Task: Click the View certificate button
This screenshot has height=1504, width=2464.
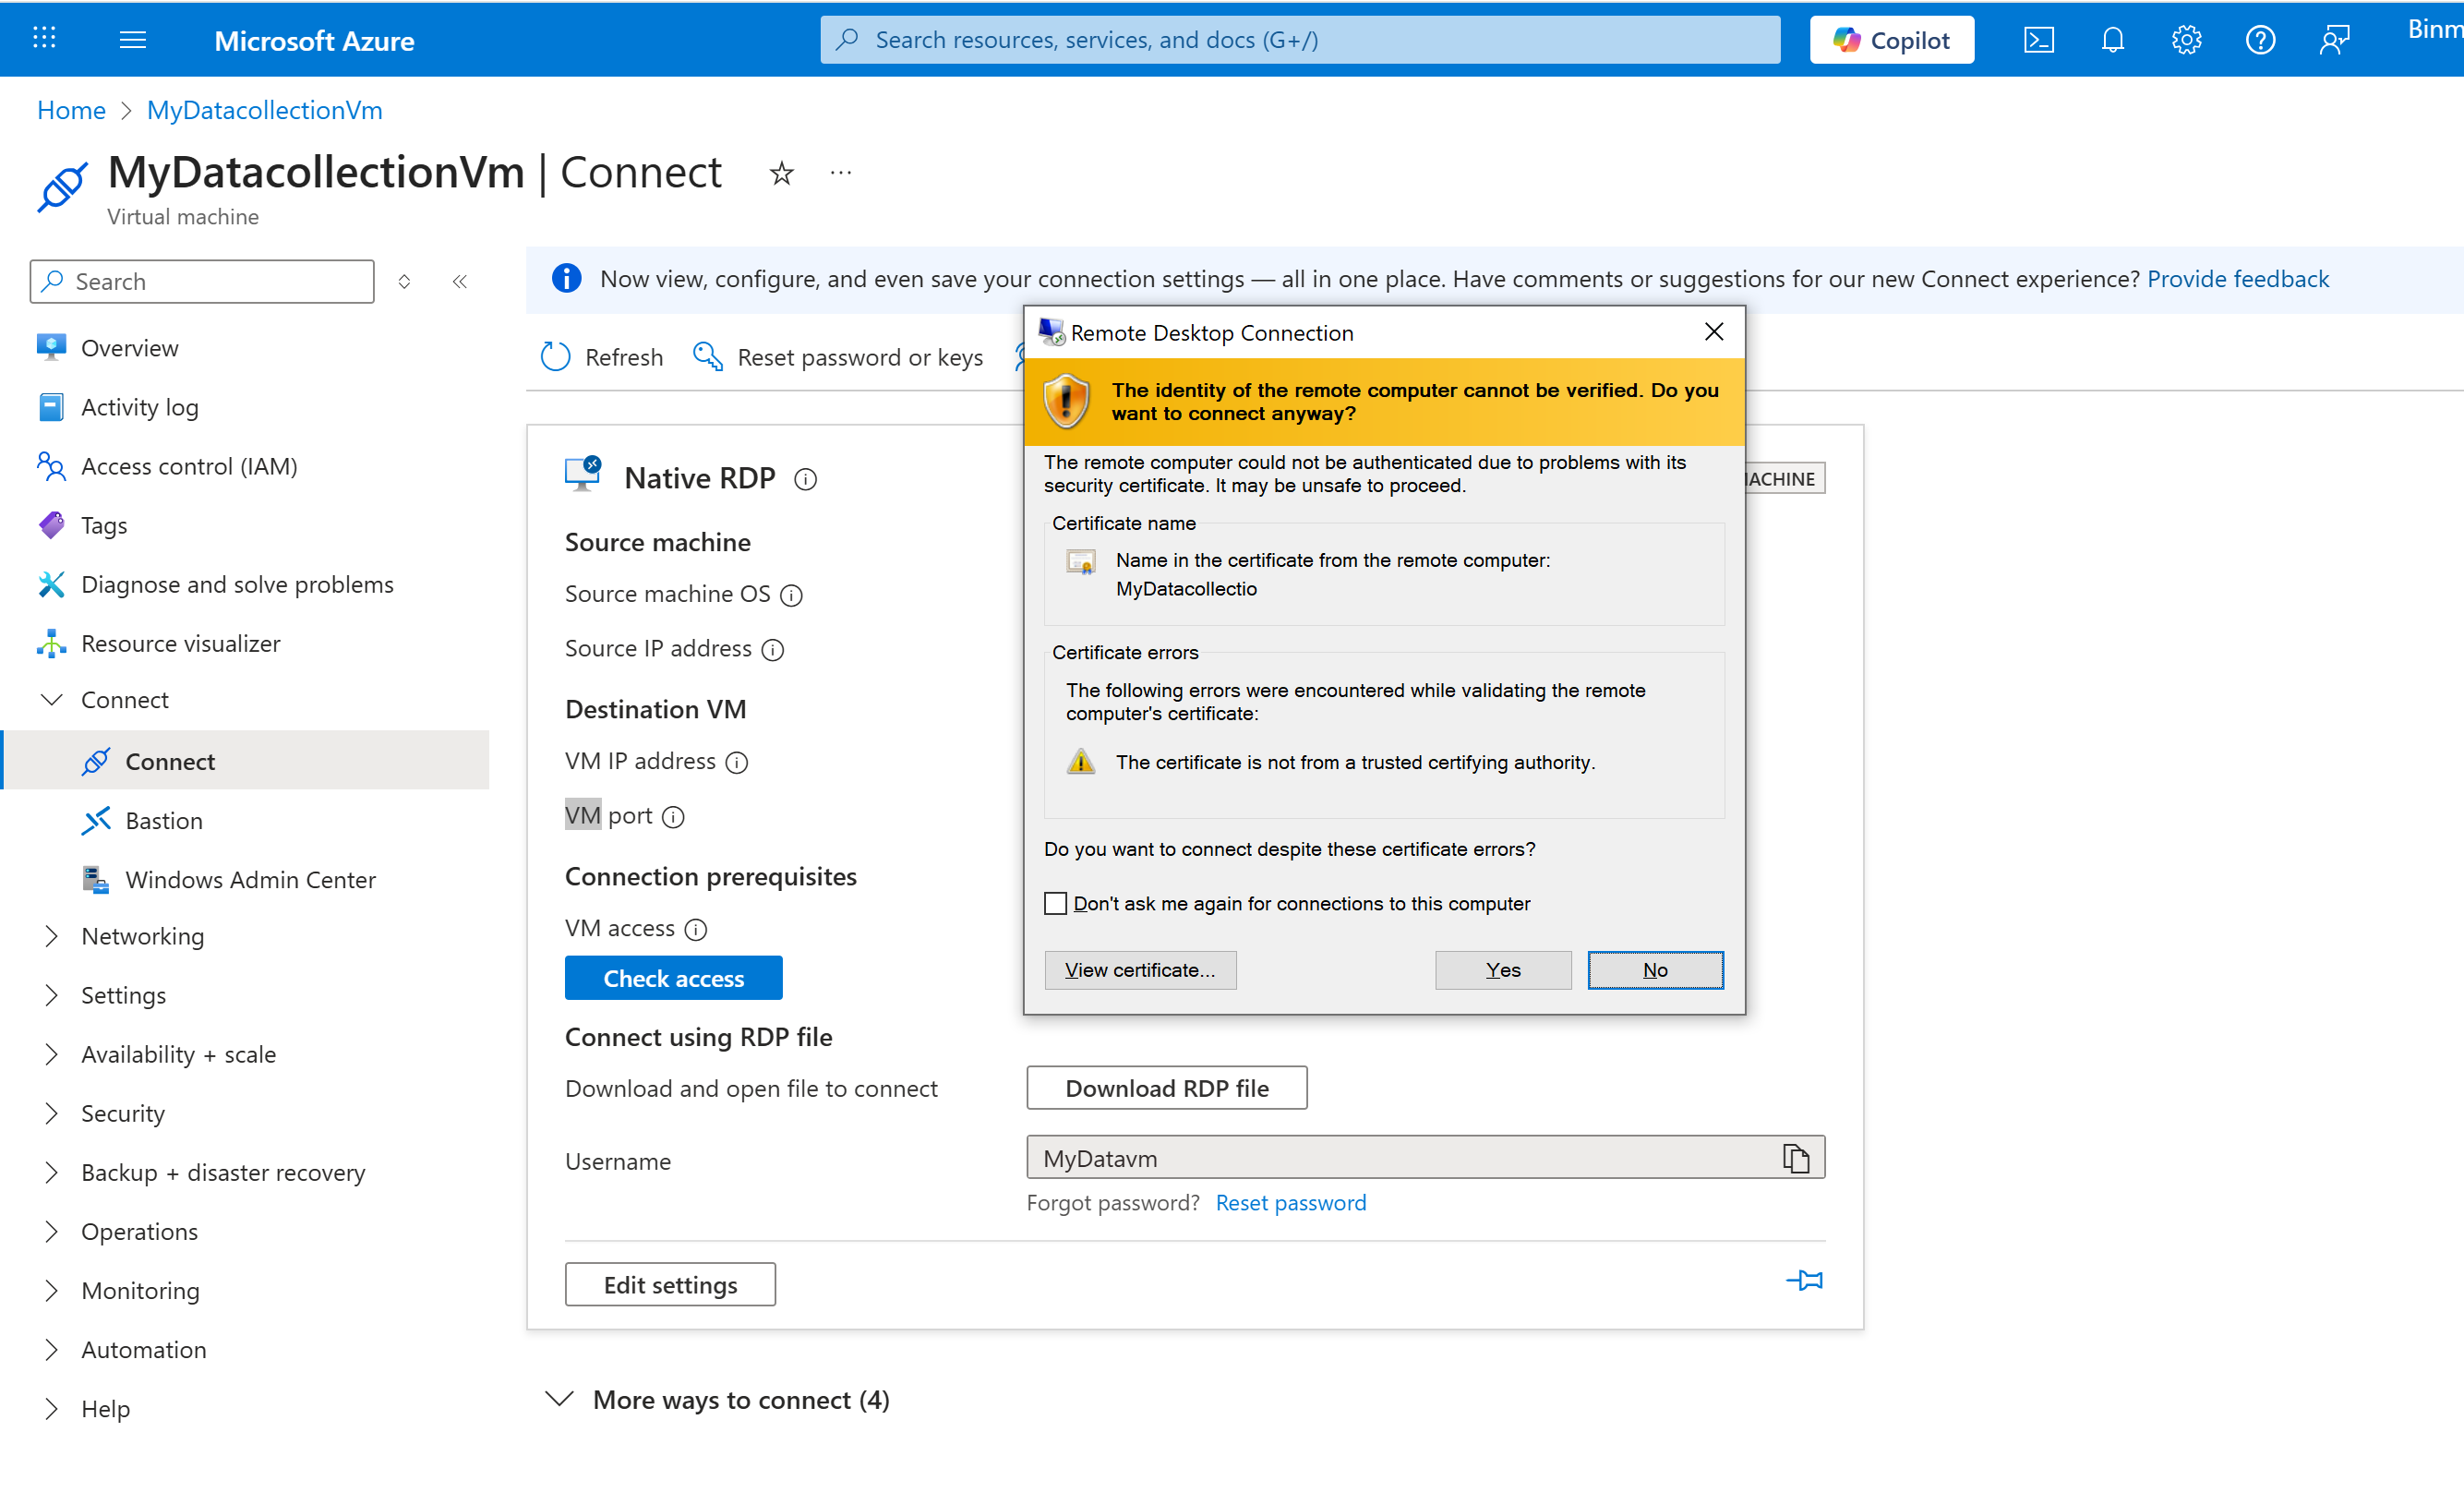Action: point(1140,970)
